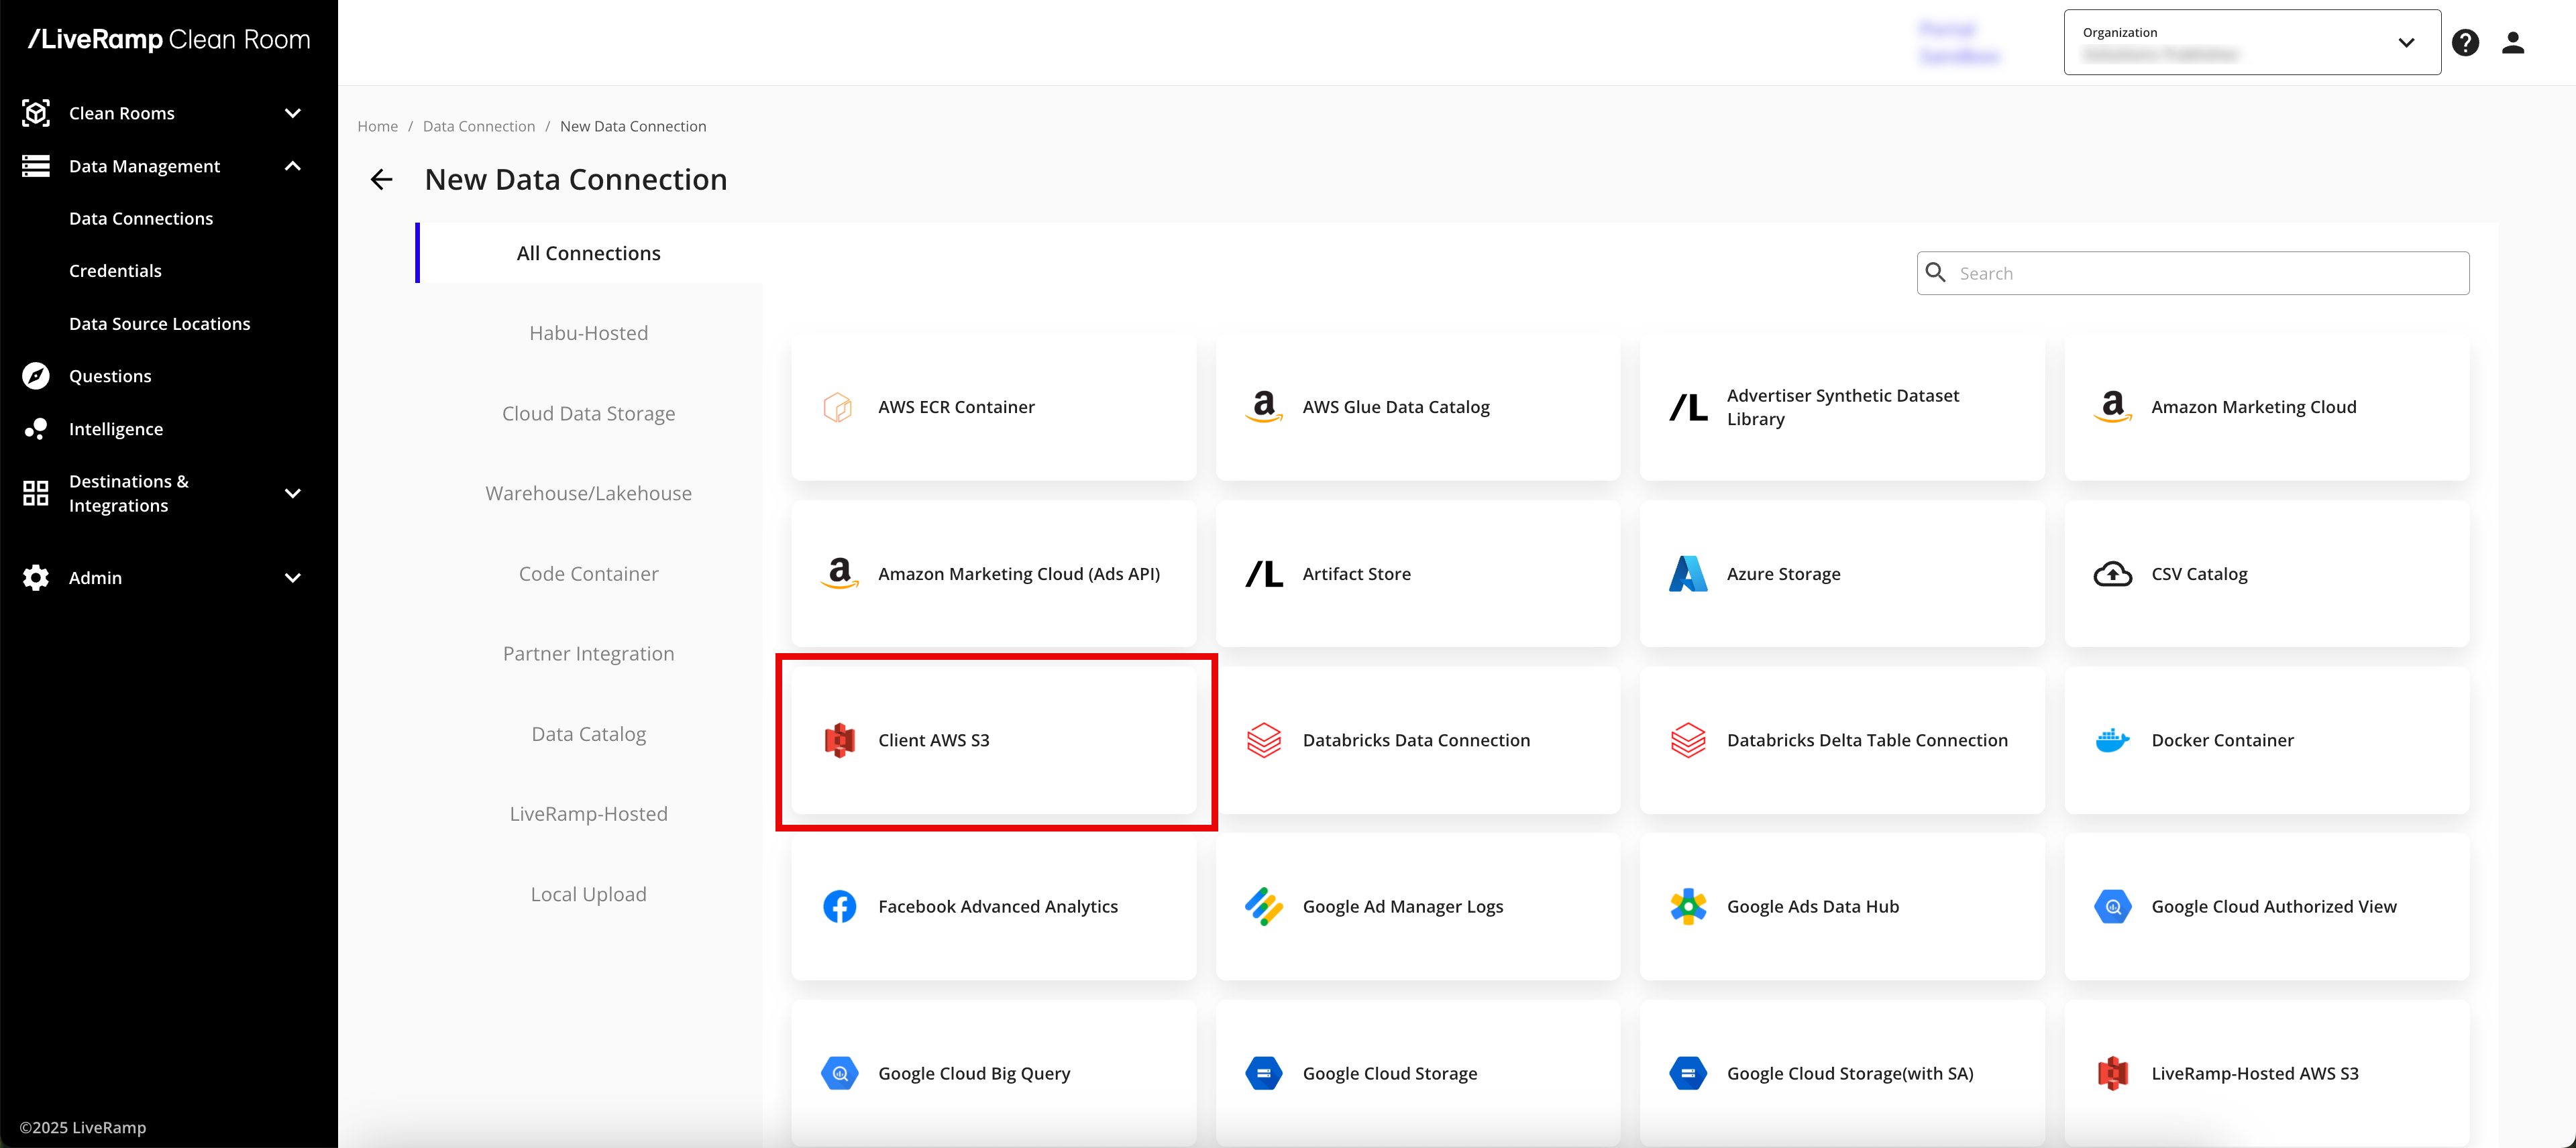Click the CSV Catalog cloud upload icon
This screenshot has height=1148, width=2576.
pos(2112,574)
